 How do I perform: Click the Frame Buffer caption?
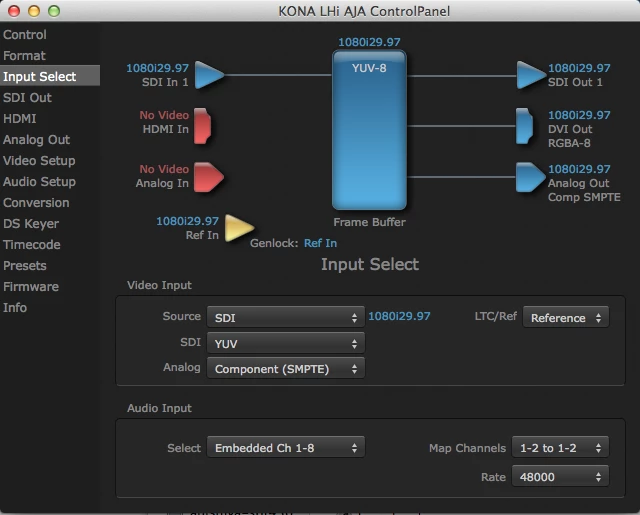(x=369, y=222)
